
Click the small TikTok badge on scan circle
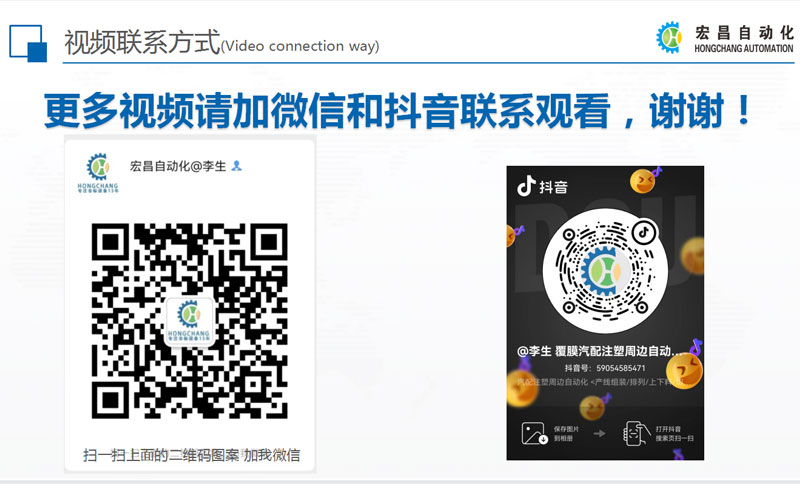pos(644,233)
